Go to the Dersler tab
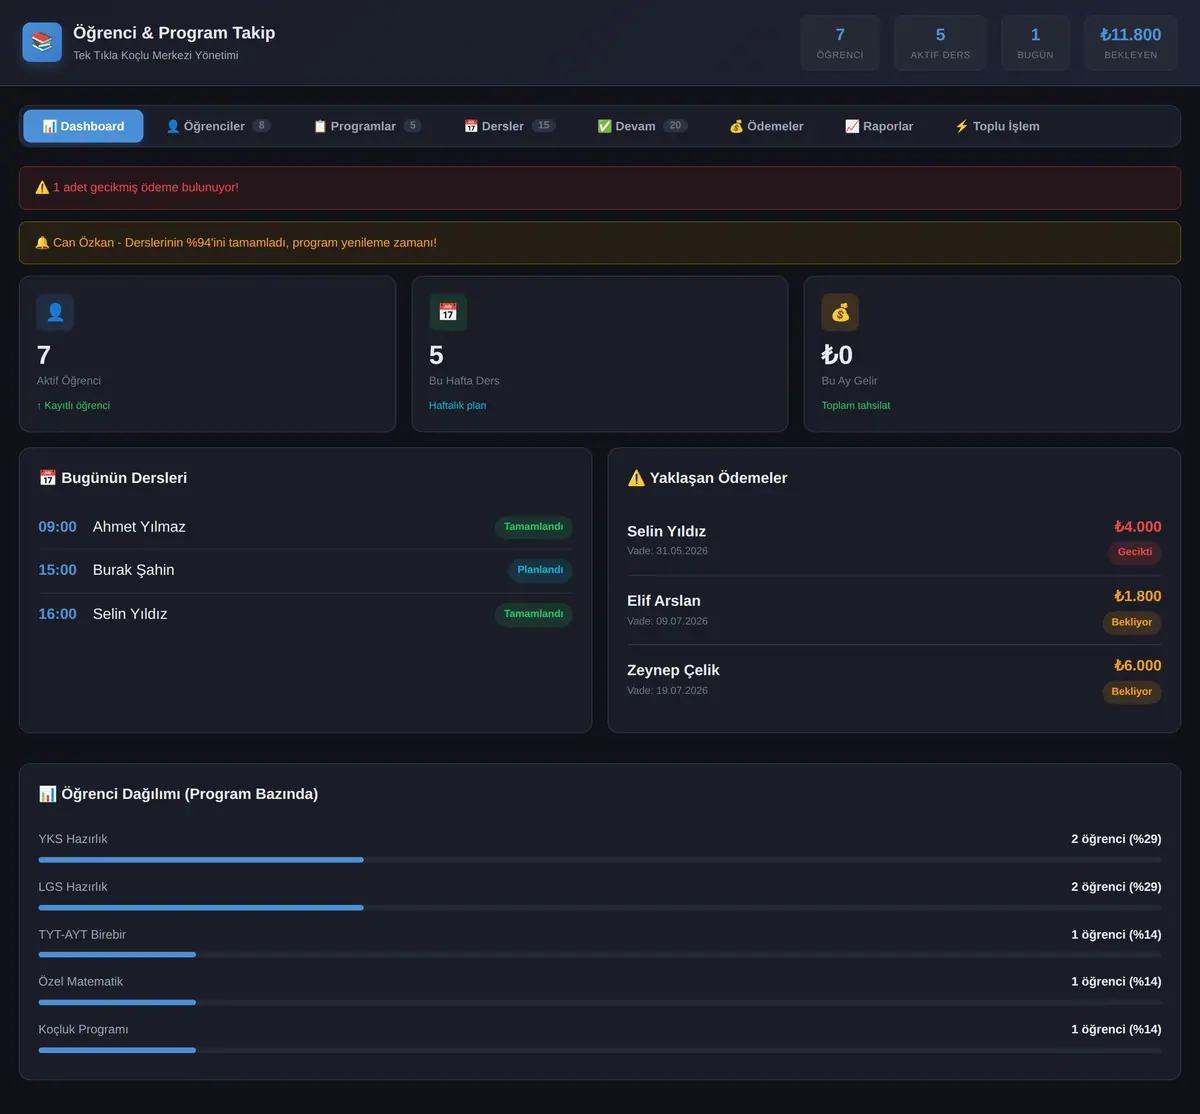 pos(509,126)
